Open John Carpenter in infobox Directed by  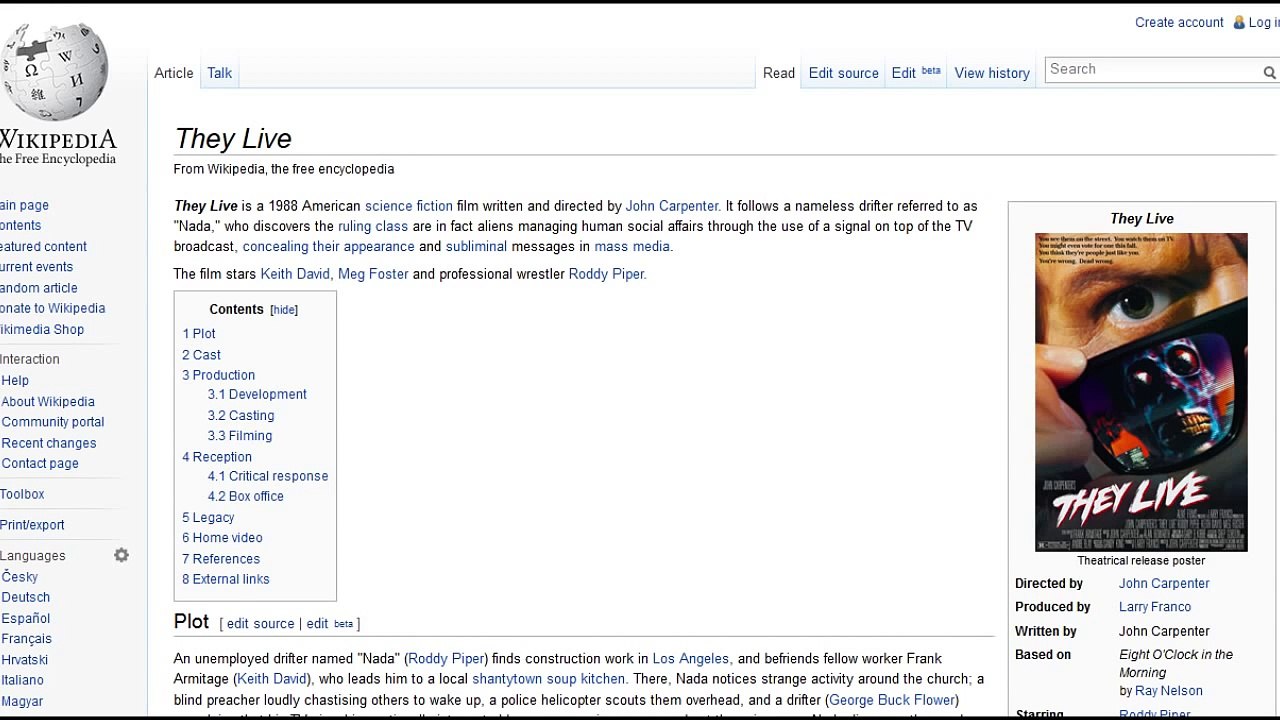1164,584
